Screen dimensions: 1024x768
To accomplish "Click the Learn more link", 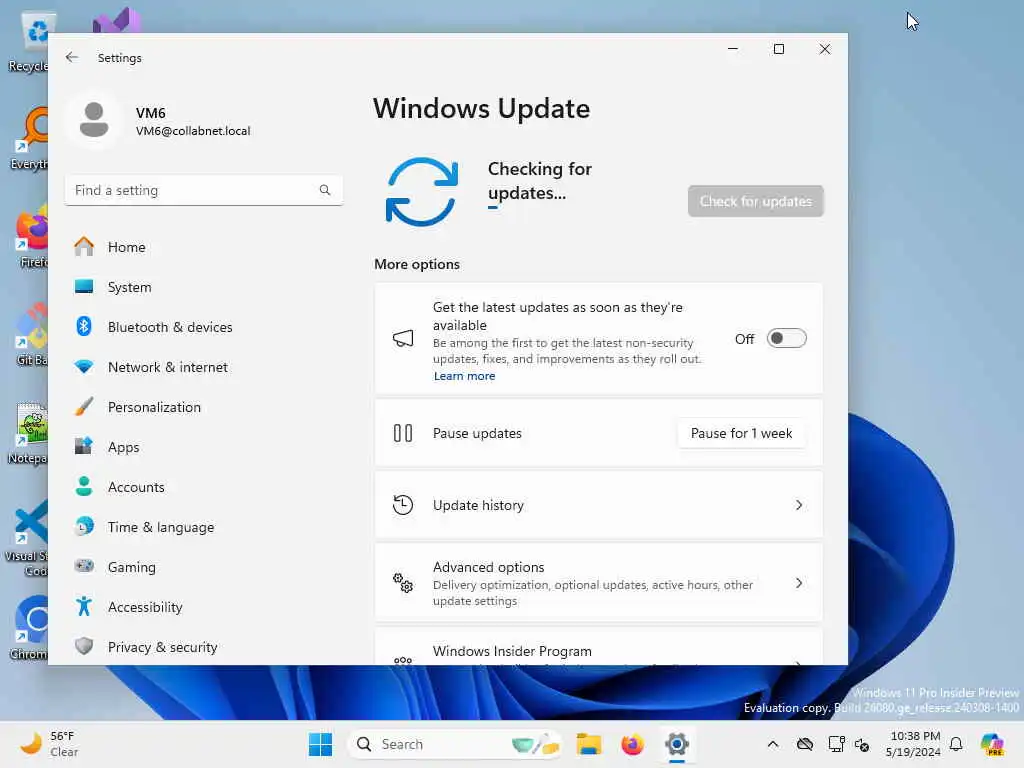I will [x=464, y=376].
